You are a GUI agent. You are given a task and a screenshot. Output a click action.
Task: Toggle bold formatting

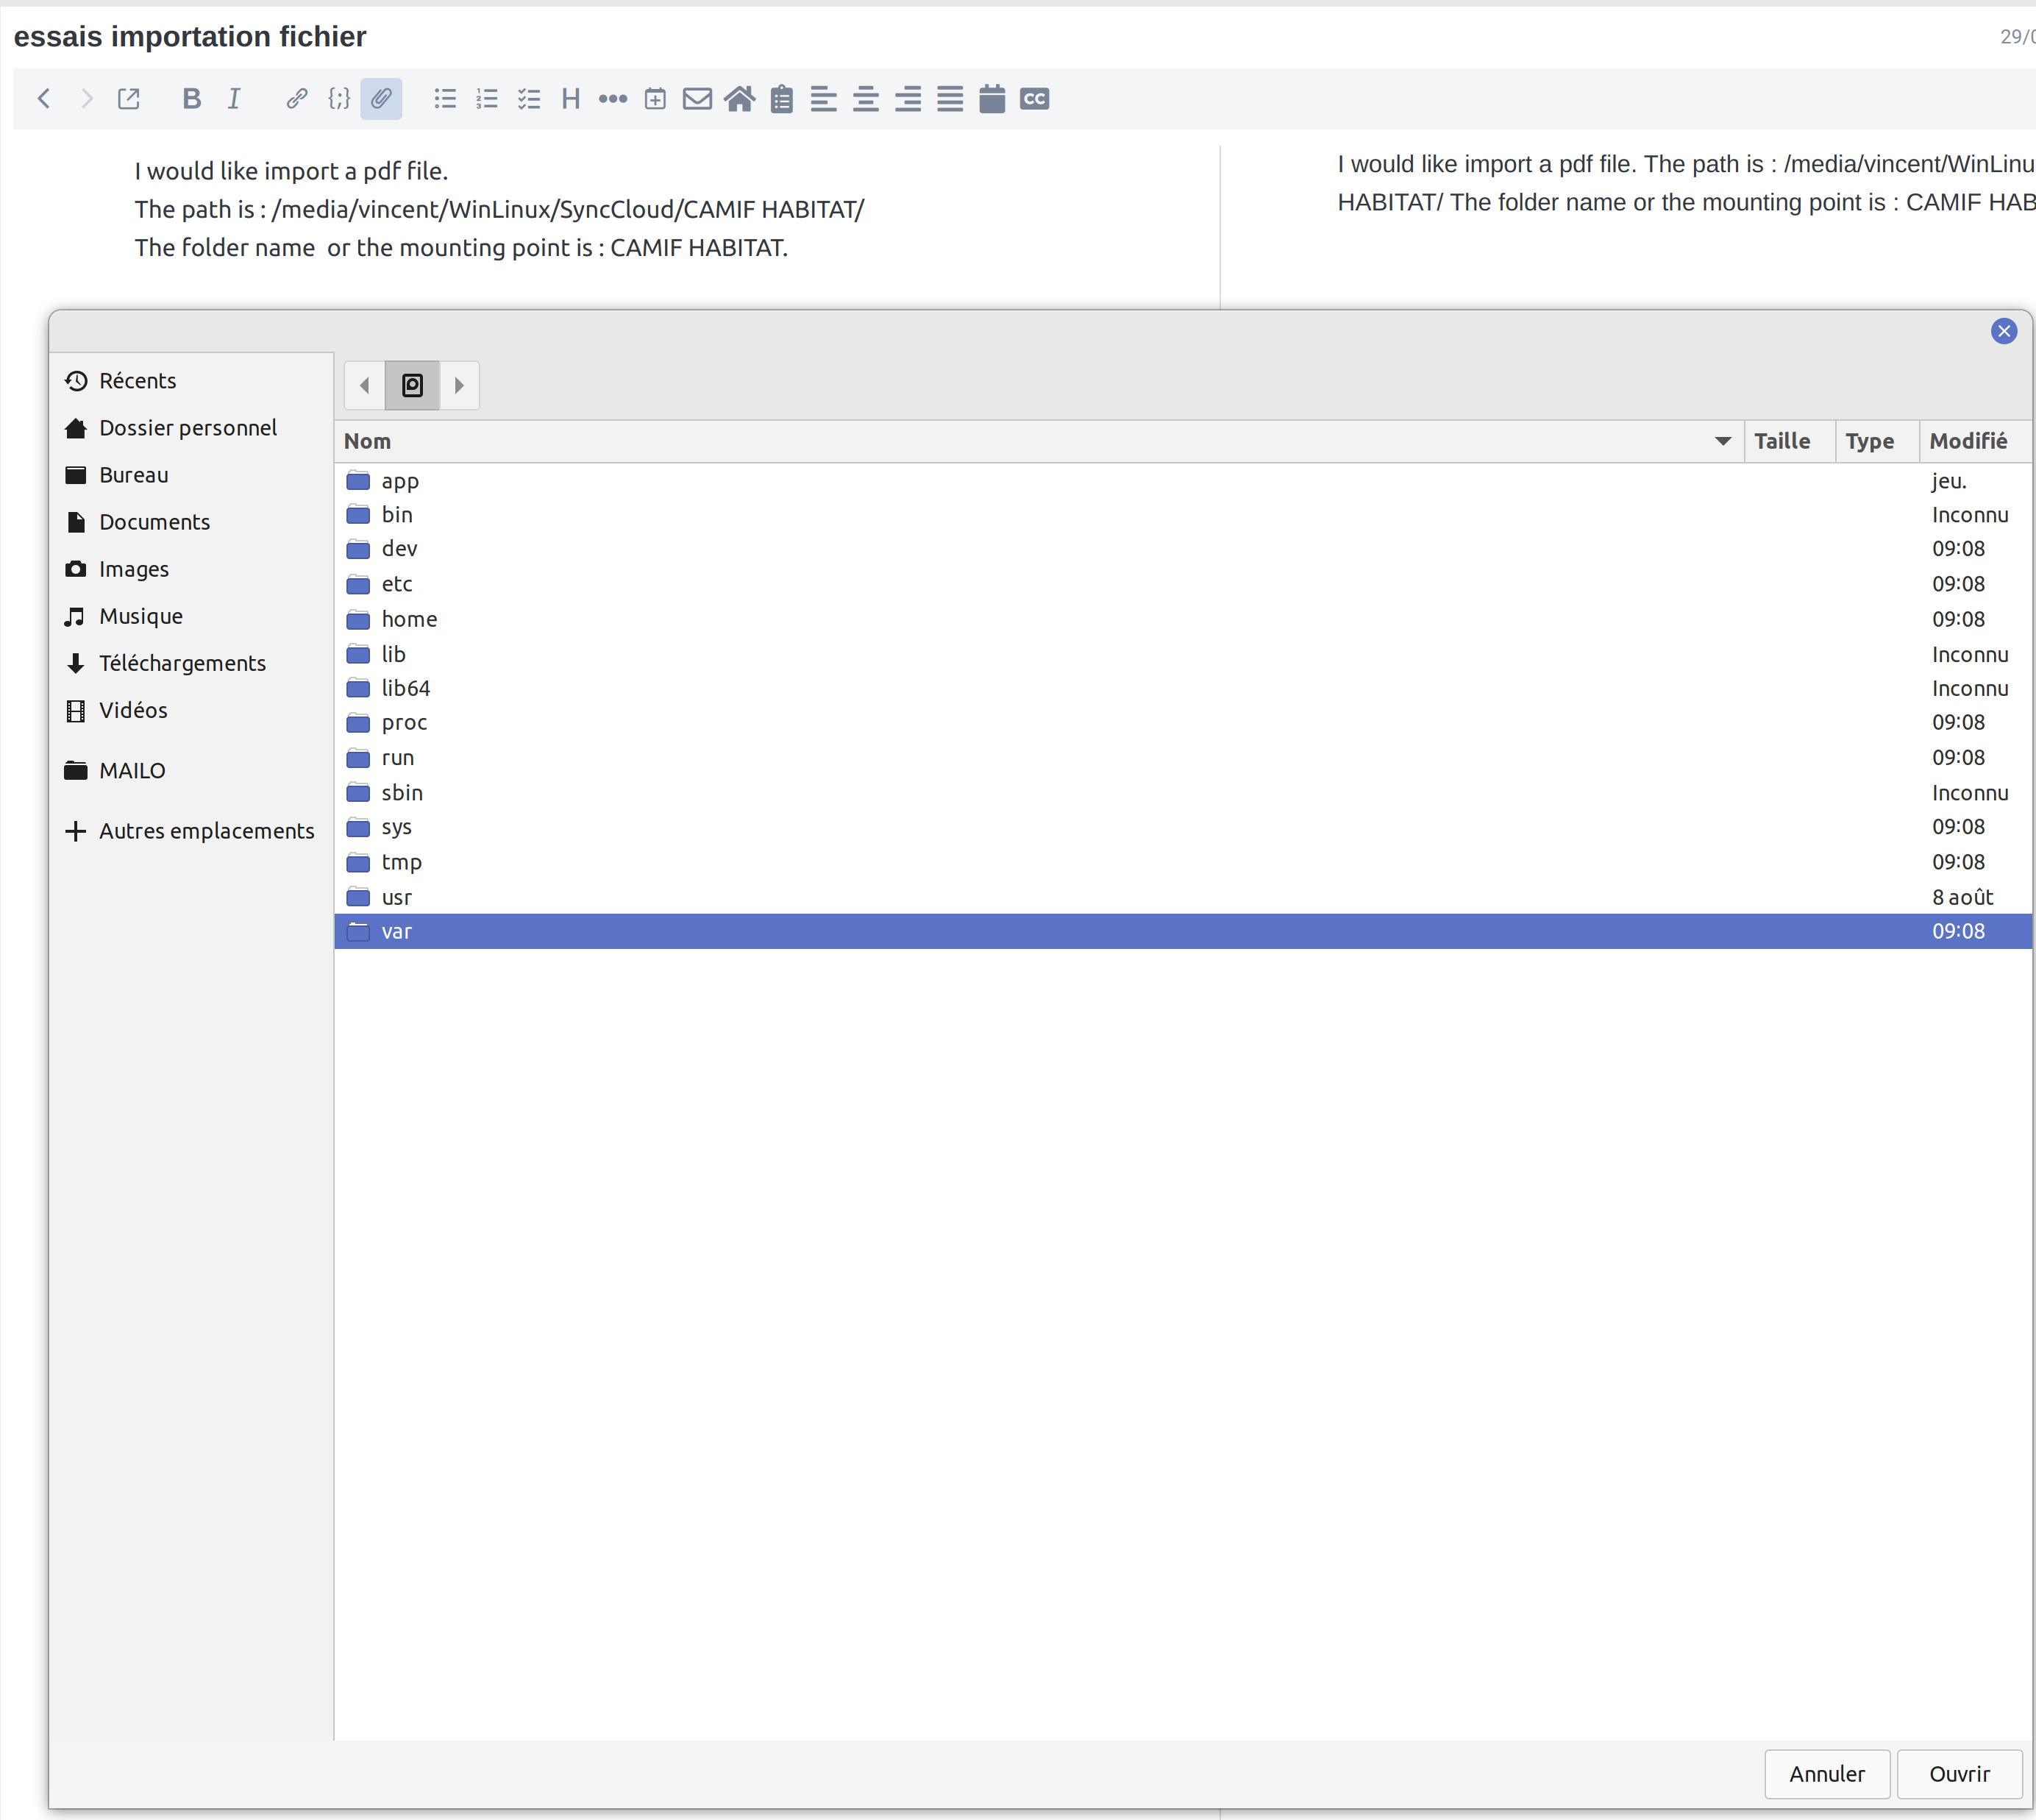pos(191,98)
